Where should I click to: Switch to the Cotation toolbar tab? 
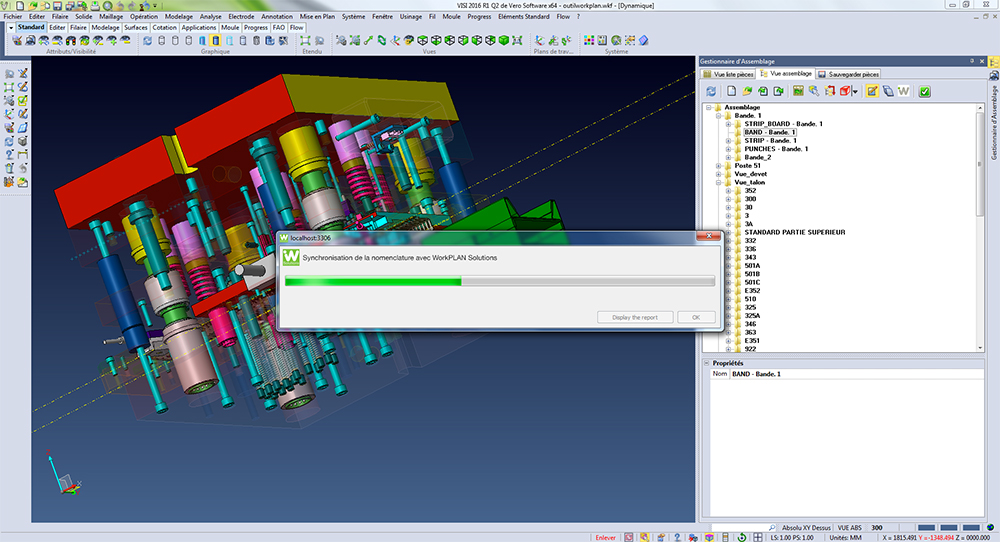point(164,27)
